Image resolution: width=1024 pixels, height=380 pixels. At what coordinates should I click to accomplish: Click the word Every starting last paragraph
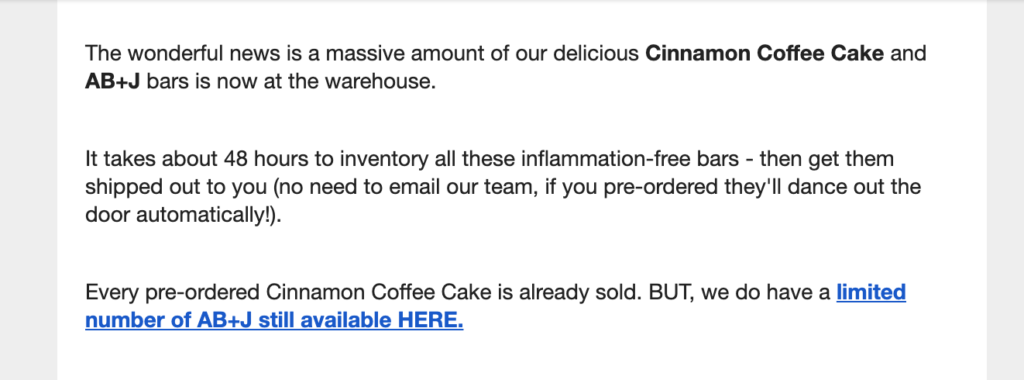tap(112, 292)
